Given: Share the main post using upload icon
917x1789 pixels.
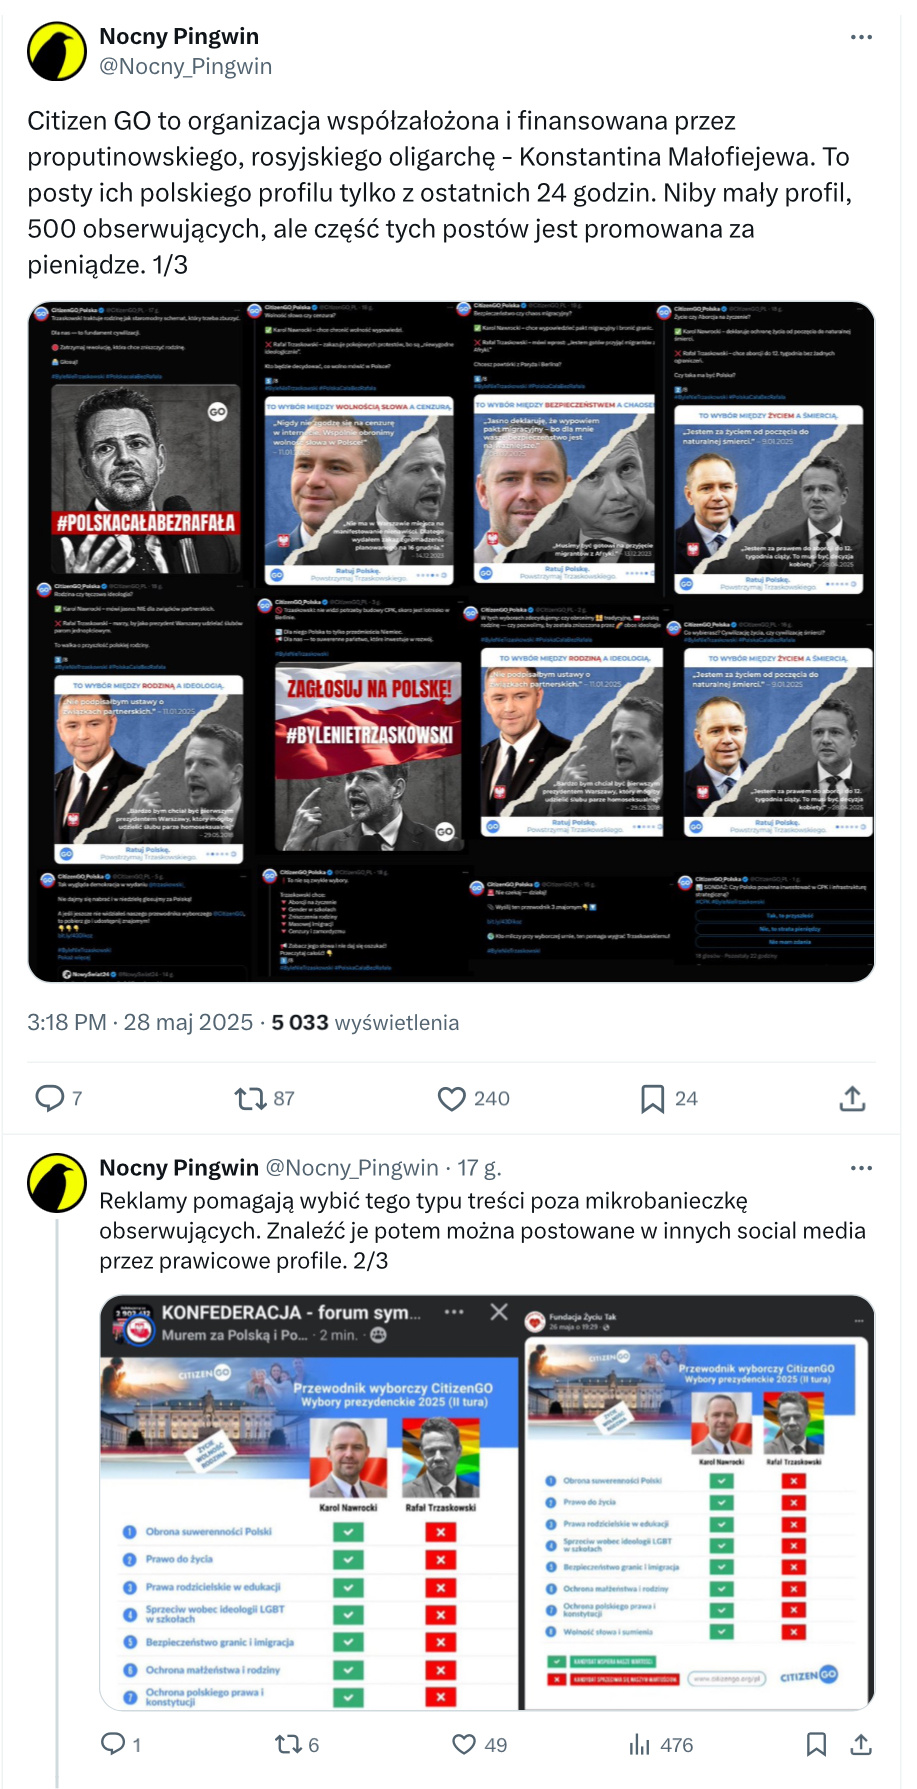Looking at the screenshot, I should [852, 1099].
